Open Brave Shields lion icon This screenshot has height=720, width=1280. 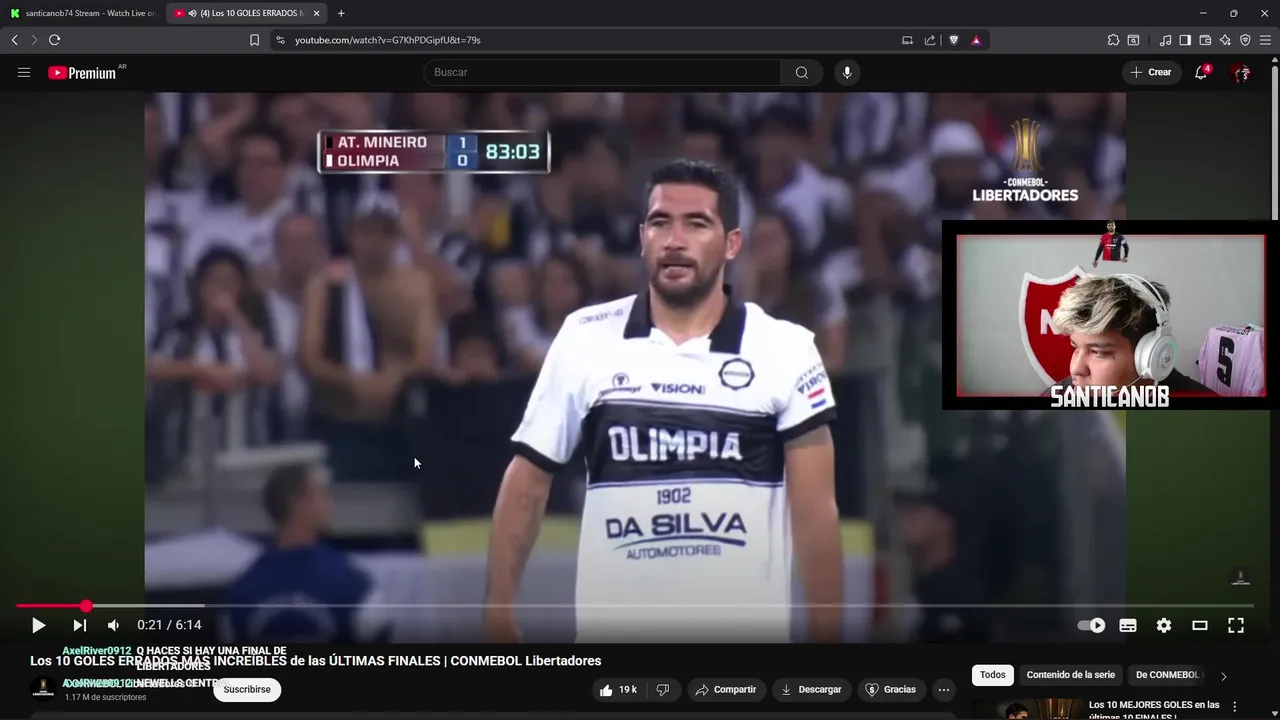point(953,40)
